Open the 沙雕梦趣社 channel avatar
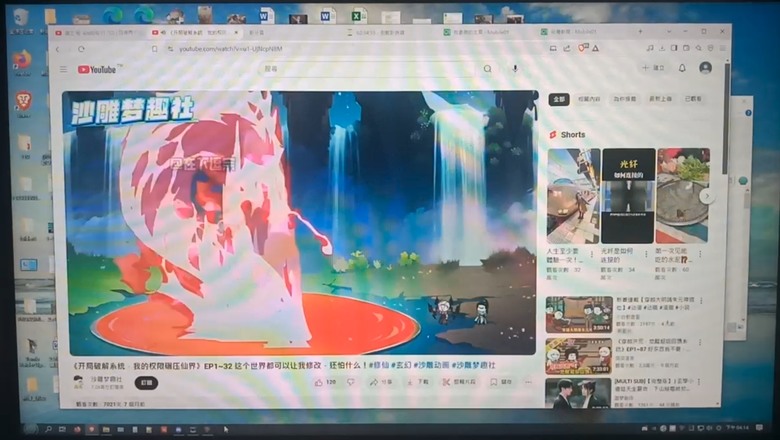The width and height of the screenshot is (780, 440). point(78,382)
